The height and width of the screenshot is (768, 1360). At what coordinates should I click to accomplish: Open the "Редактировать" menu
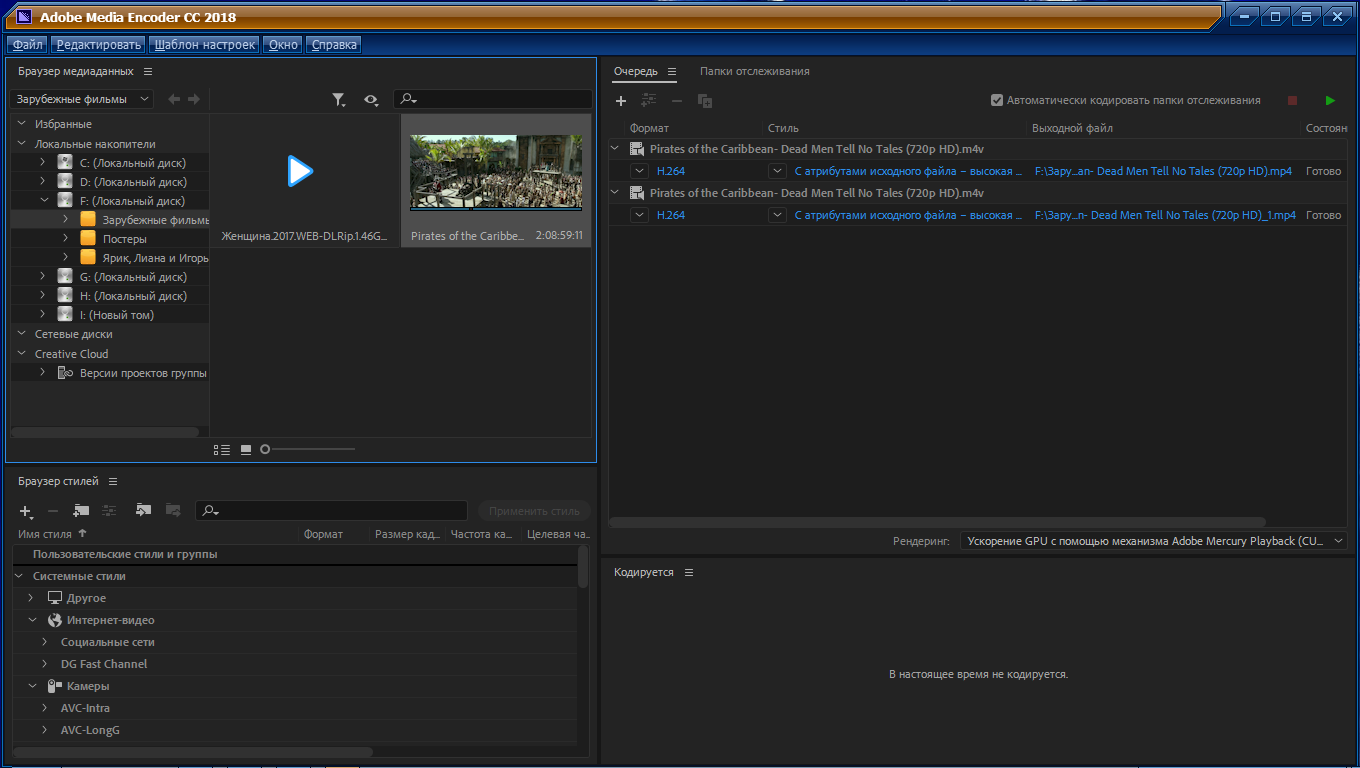tap(99, 45)
